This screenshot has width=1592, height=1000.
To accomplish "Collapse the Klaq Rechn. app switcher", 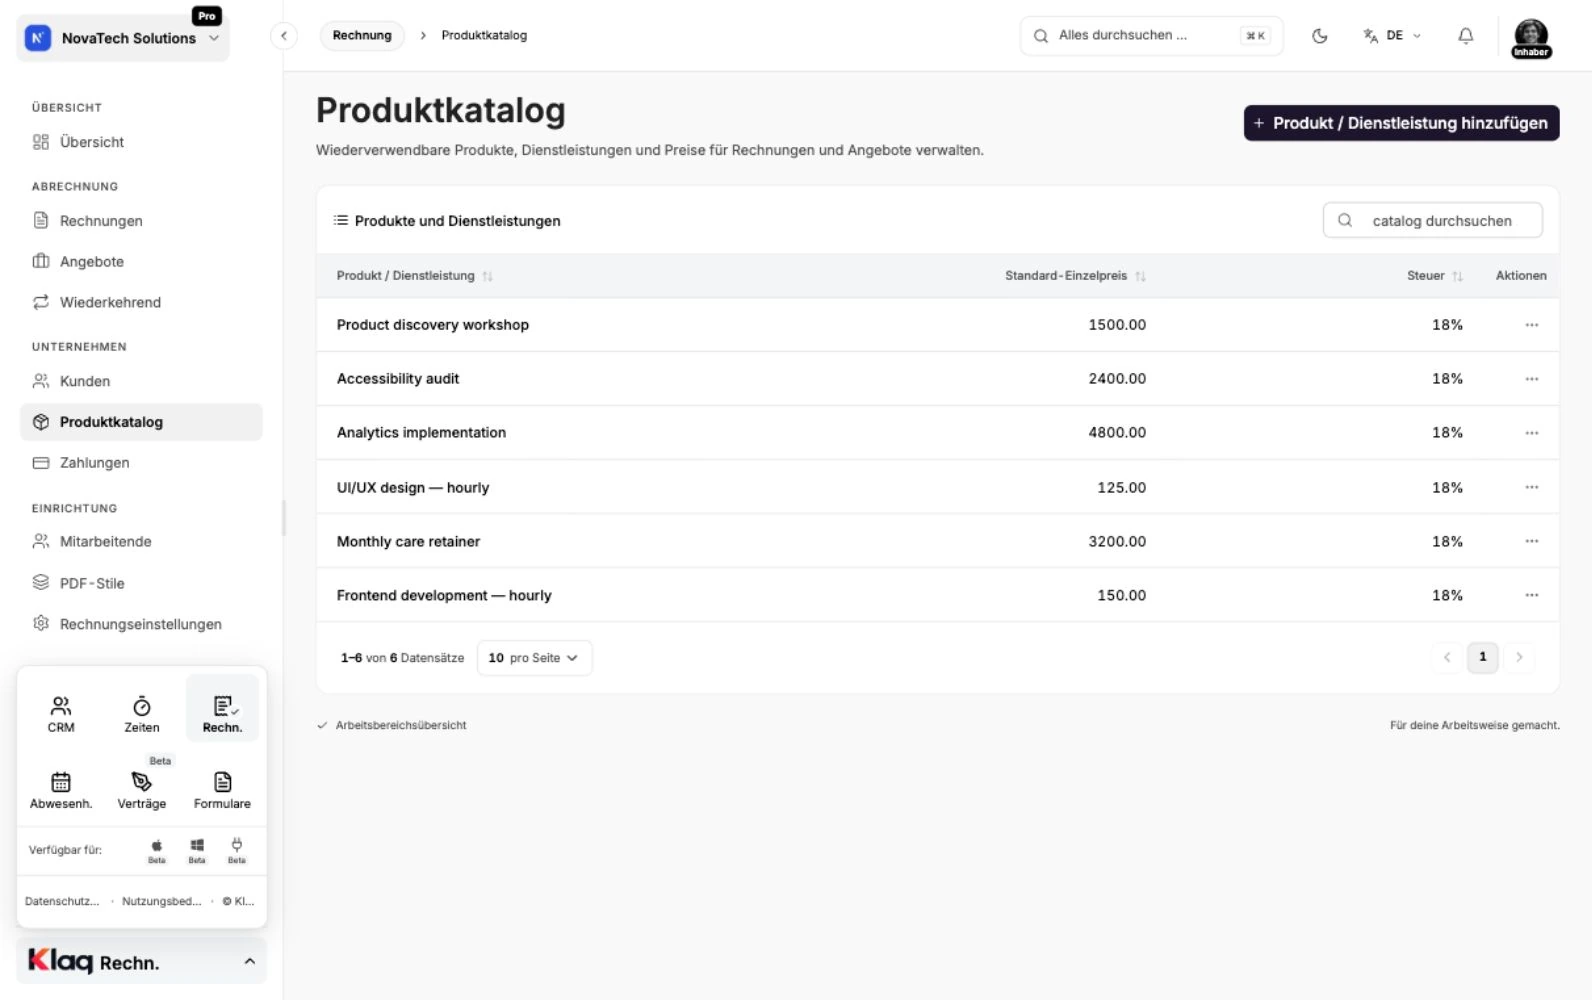I will pos(142,961).
